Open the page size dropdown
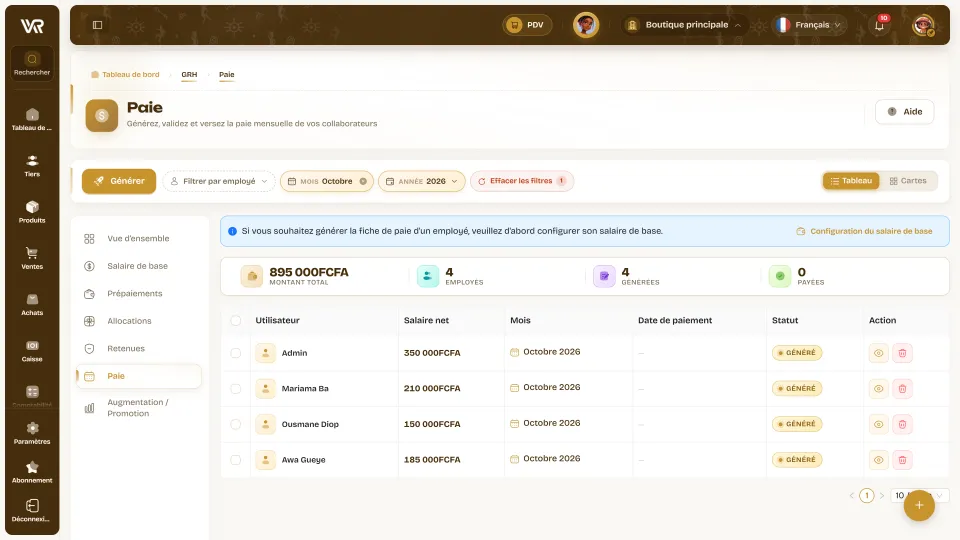Screen dimensions: 960x540 pyautogui.click(x=920, y=495)
